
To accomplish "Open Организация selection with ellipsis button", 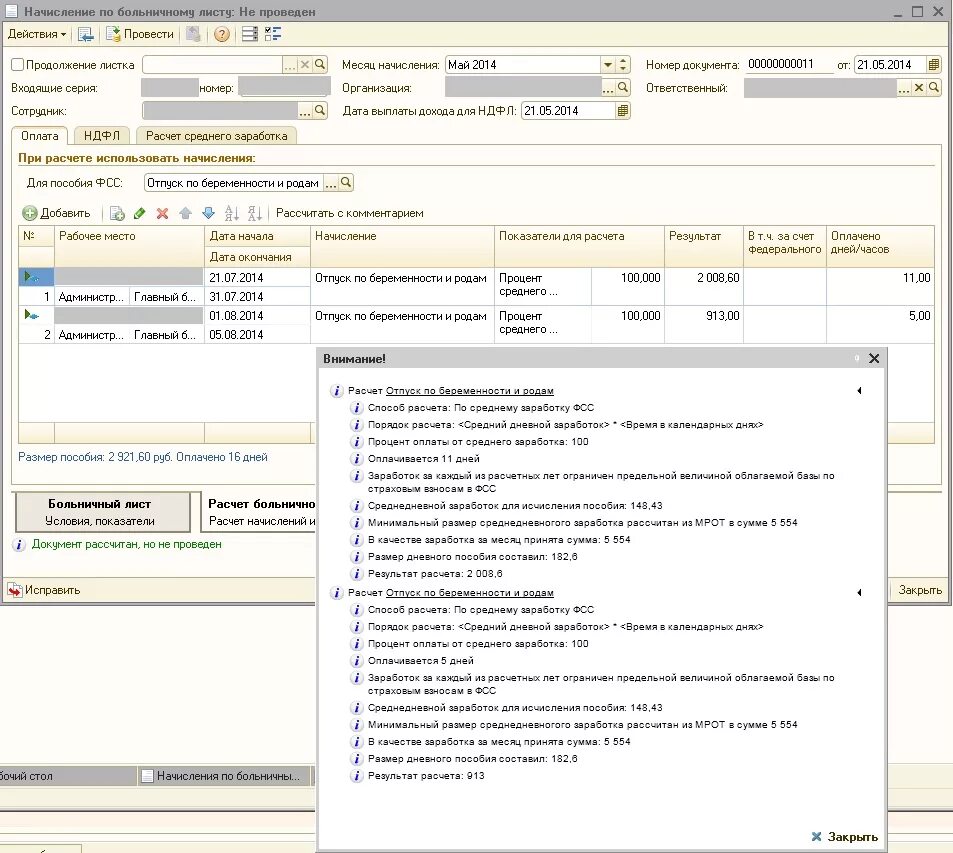I will 608,88.
